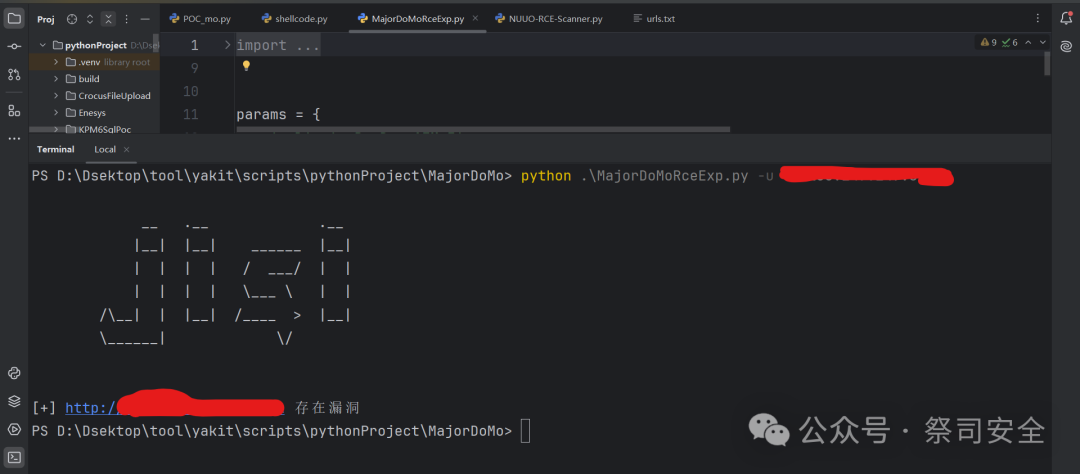Click the yellow lightbulb quick-fix icon
This screenshot has height=474, width=1080.
point(246,66)
